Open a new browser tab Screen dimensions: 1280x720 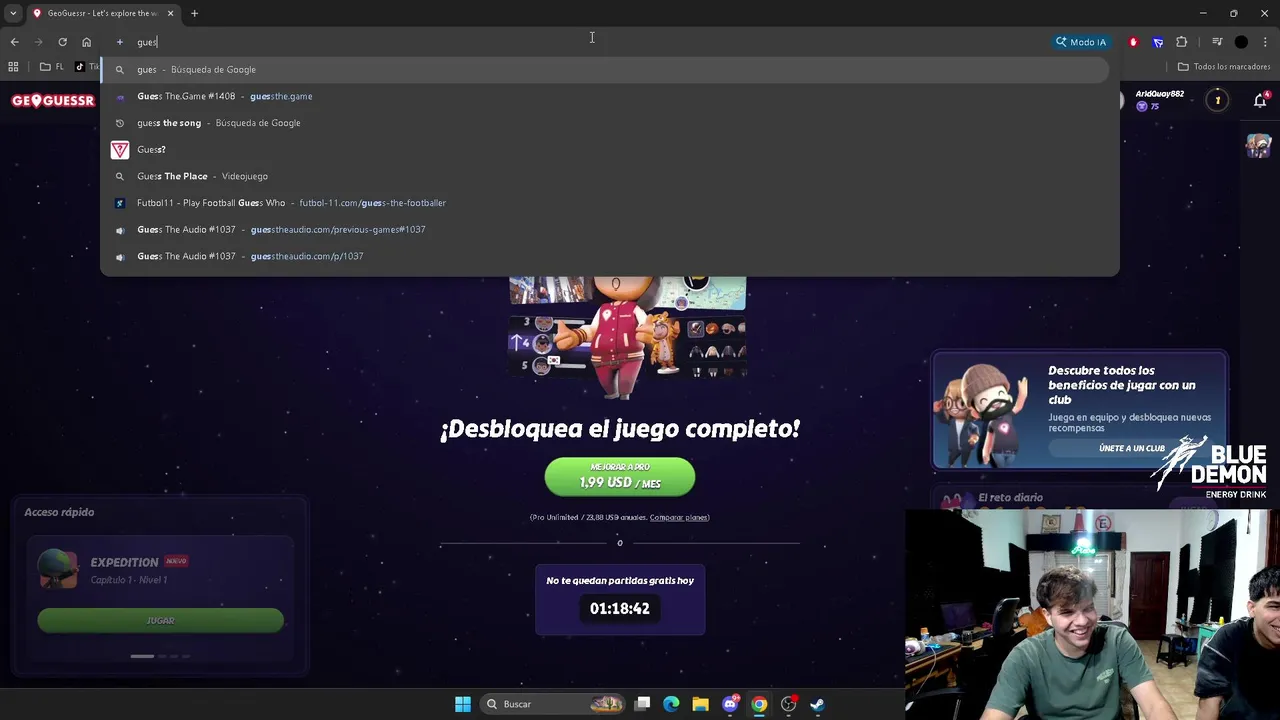click(194, 13)
